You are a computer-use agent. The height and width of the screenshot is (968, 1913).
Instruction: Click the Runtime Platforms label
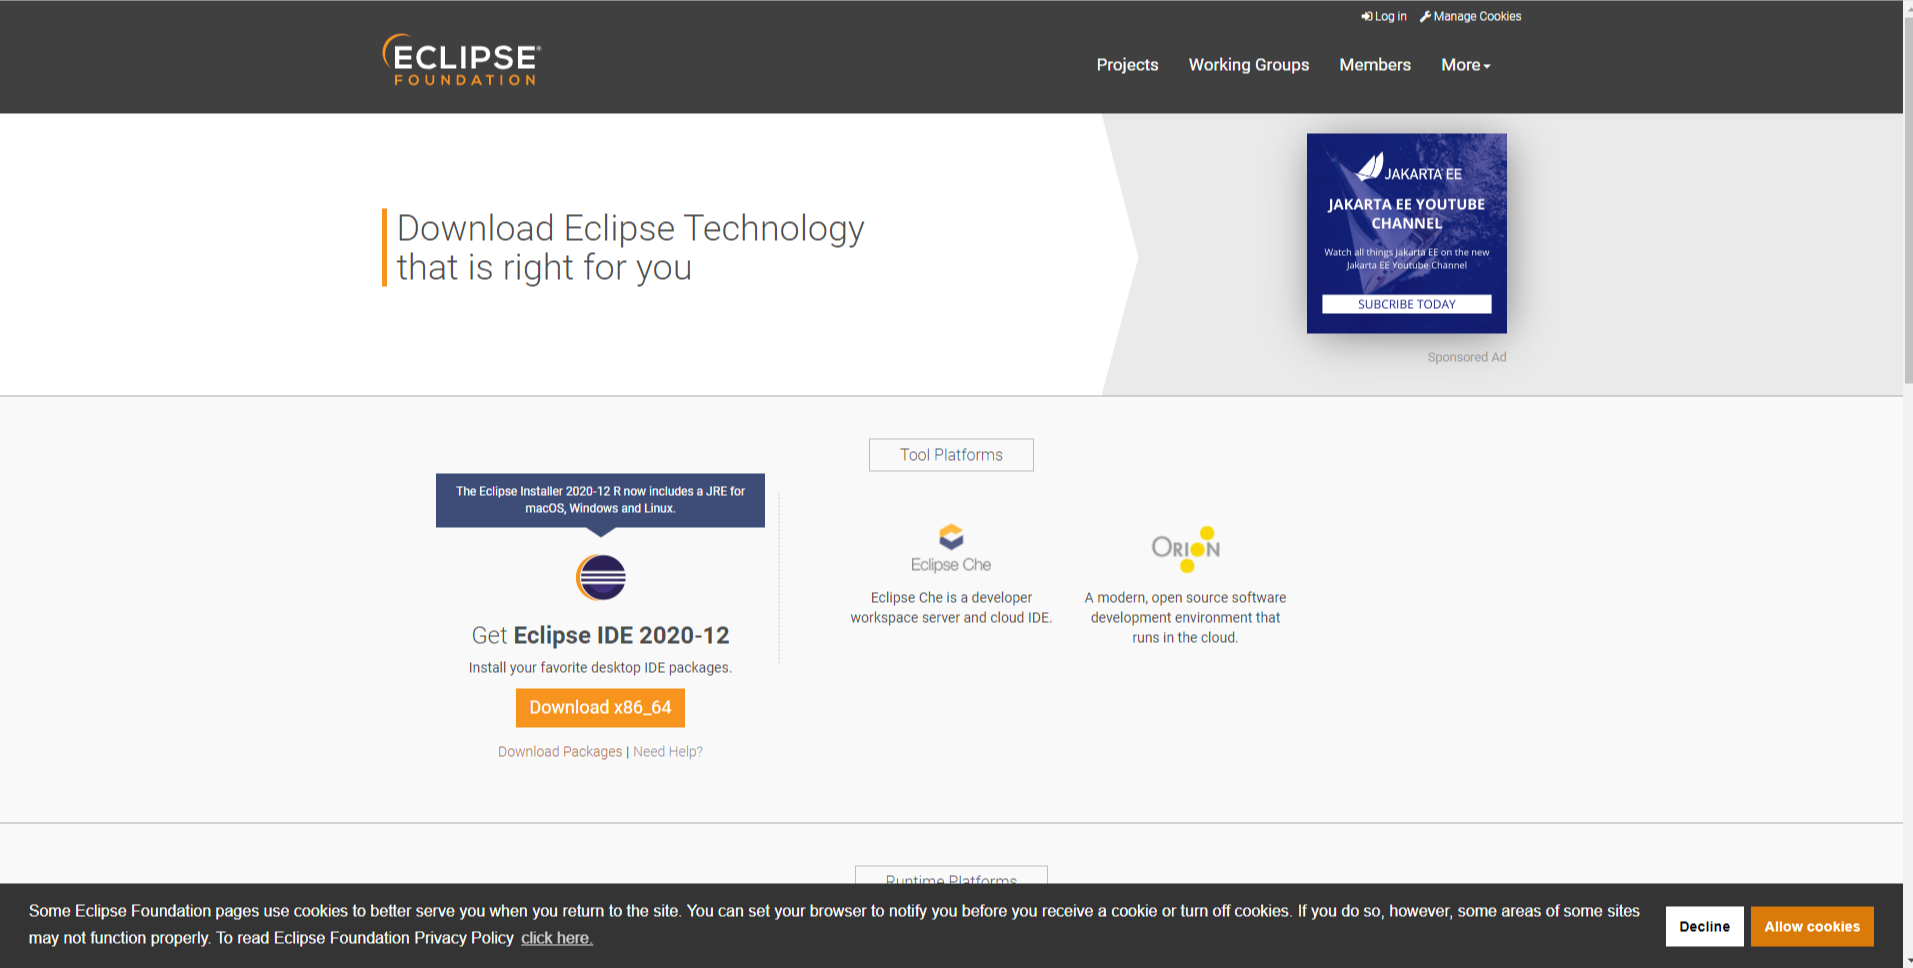click(951, 875)
